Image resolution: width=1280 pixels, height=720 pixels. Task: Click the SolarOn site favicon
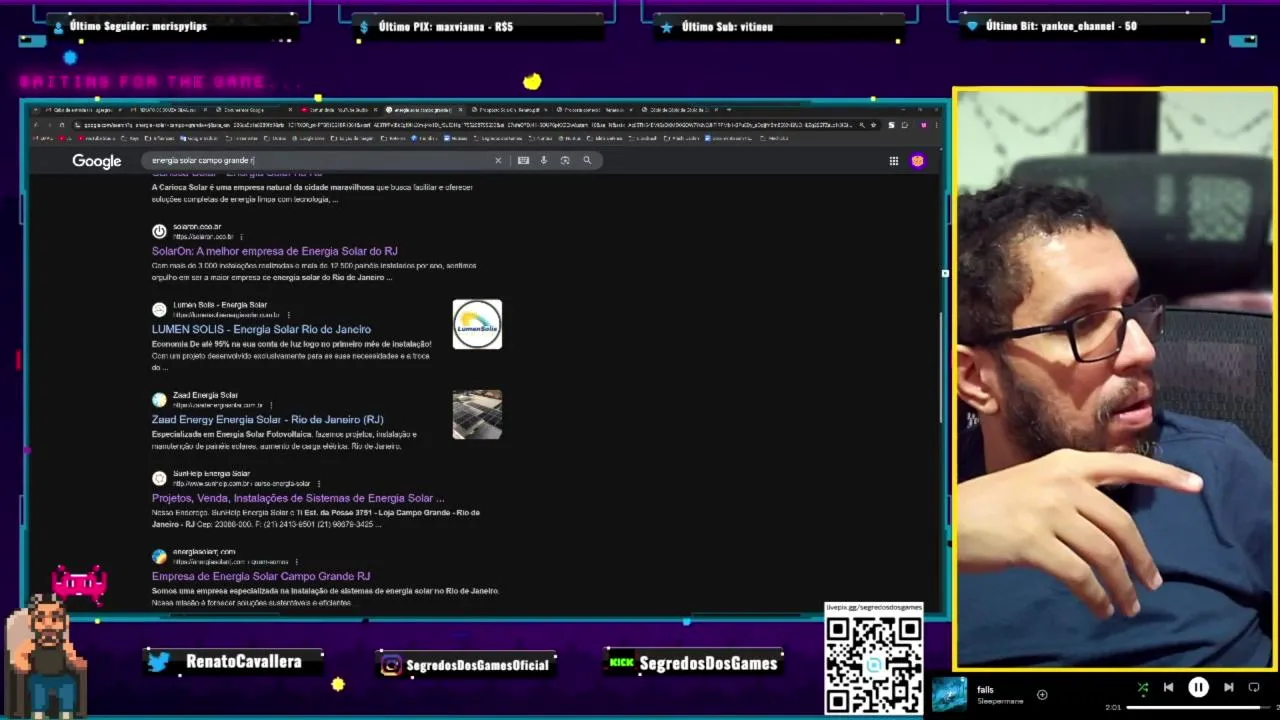tap(159, 231)
